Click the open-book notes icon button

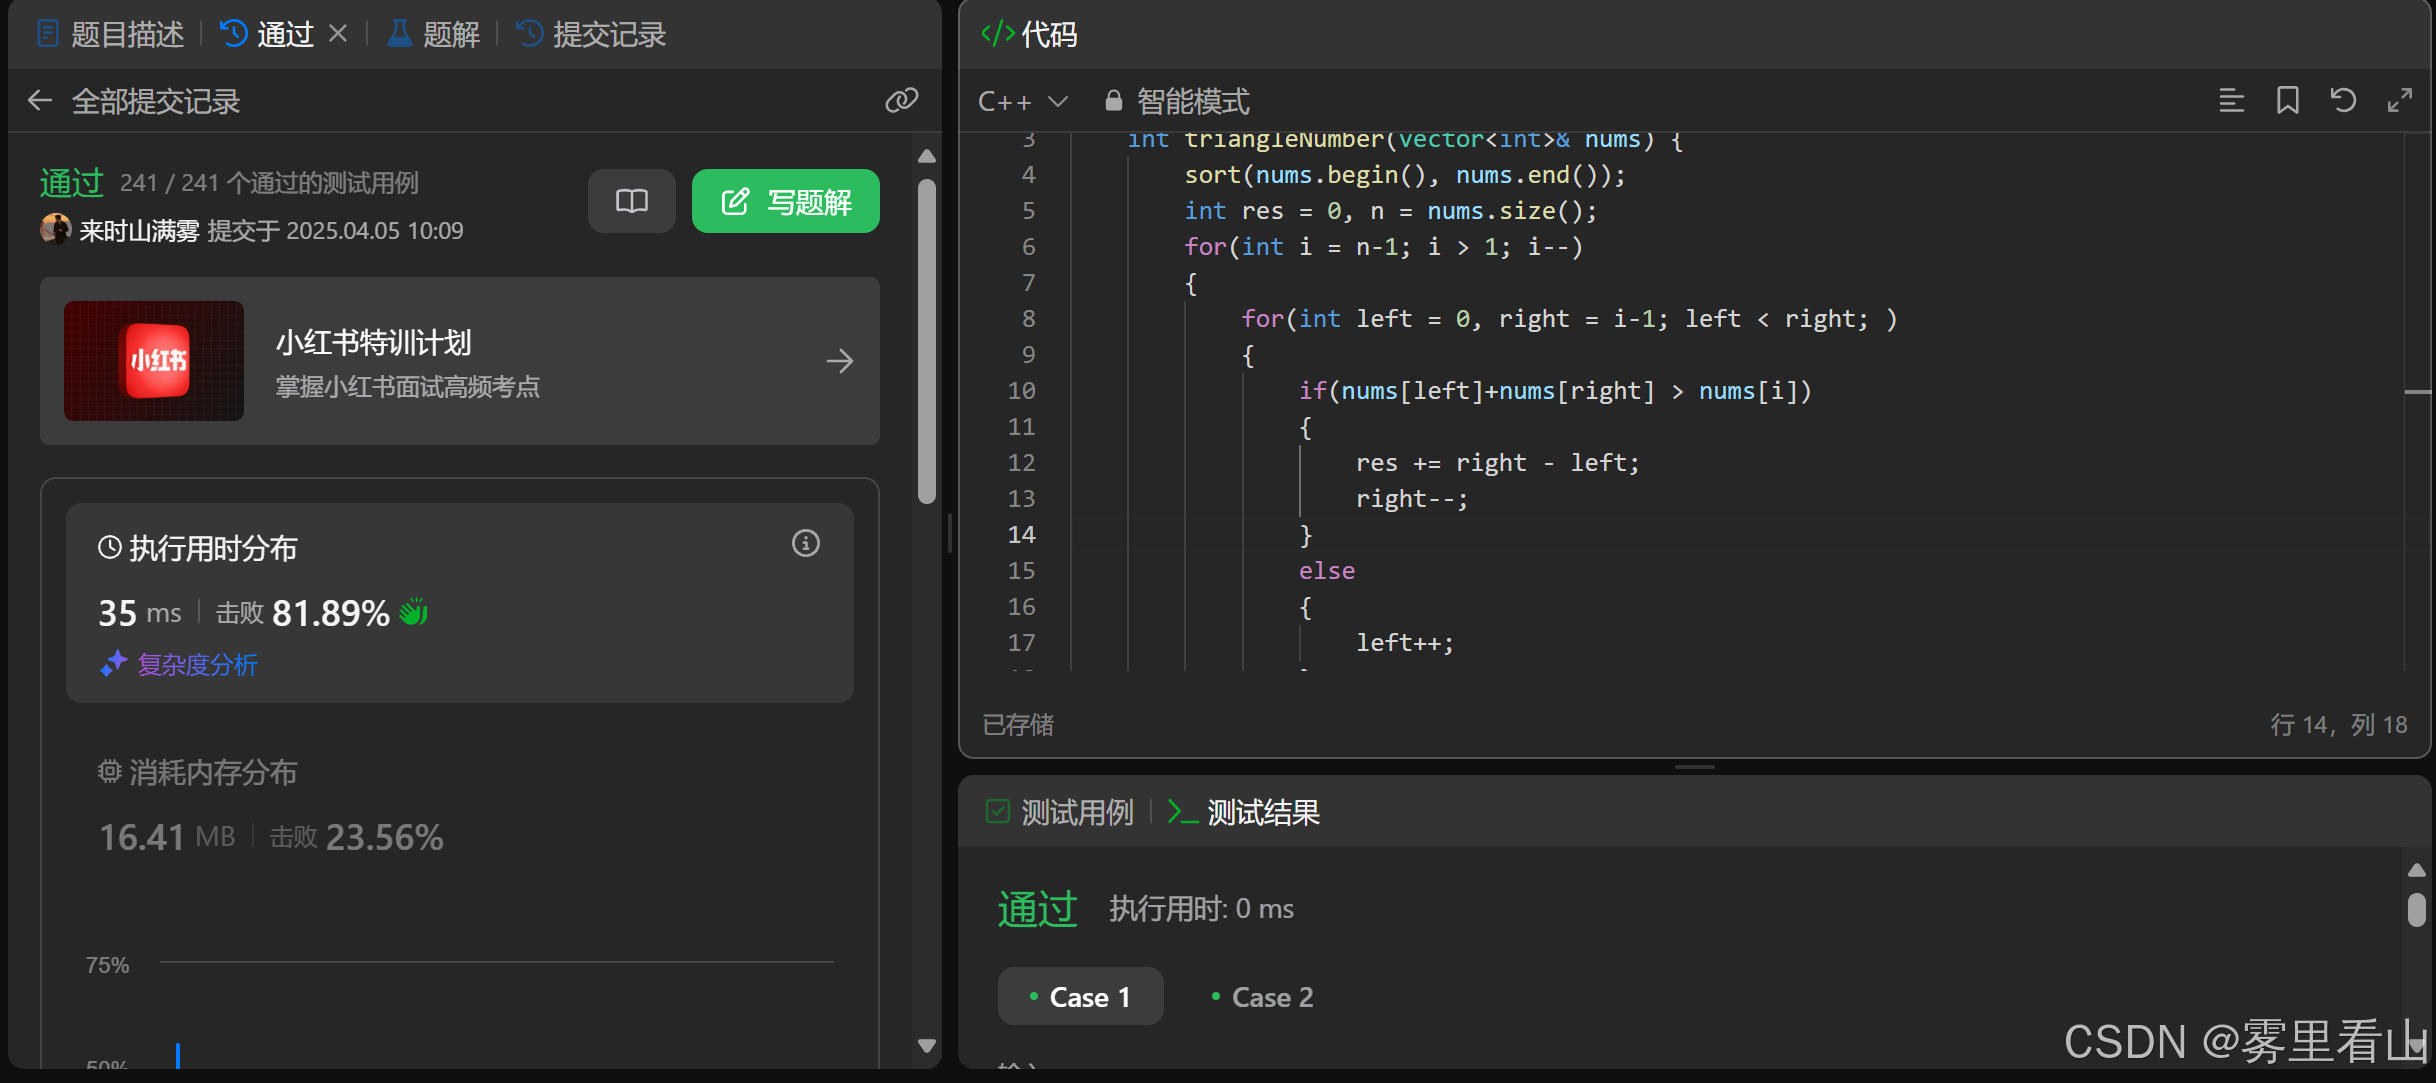tap(631, 201)
